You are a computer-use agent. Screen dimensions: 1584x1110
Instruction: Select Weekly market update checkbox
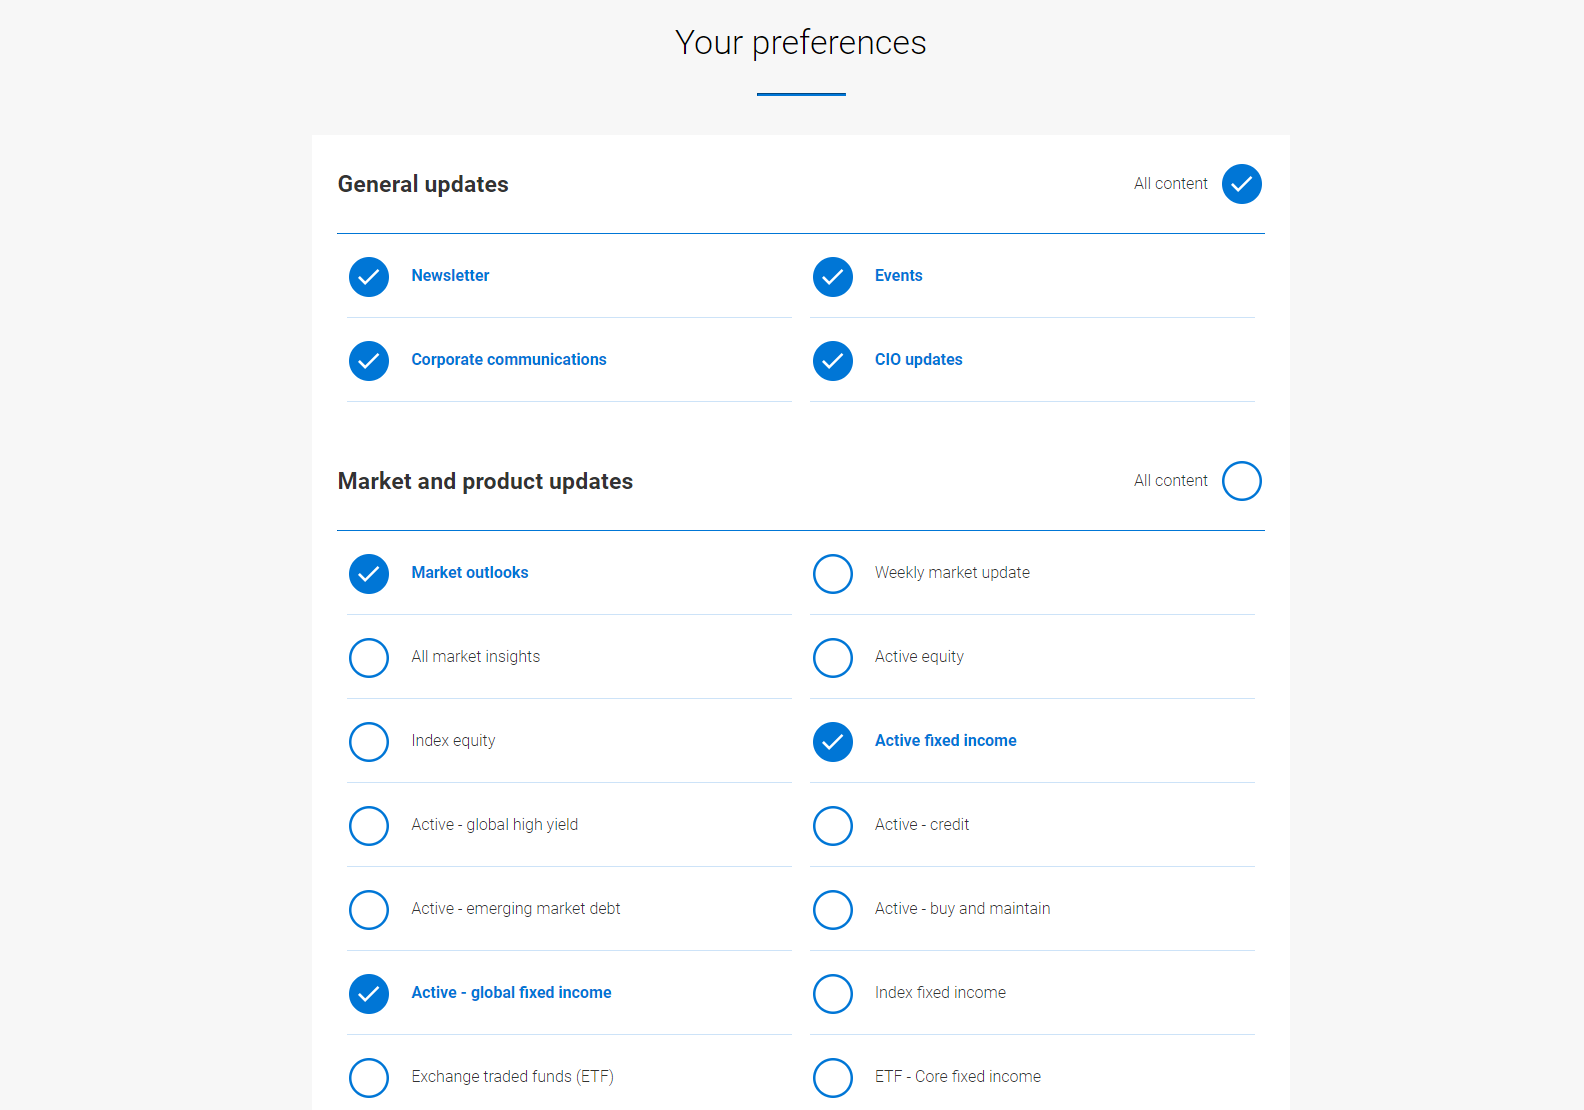[833, 574]
